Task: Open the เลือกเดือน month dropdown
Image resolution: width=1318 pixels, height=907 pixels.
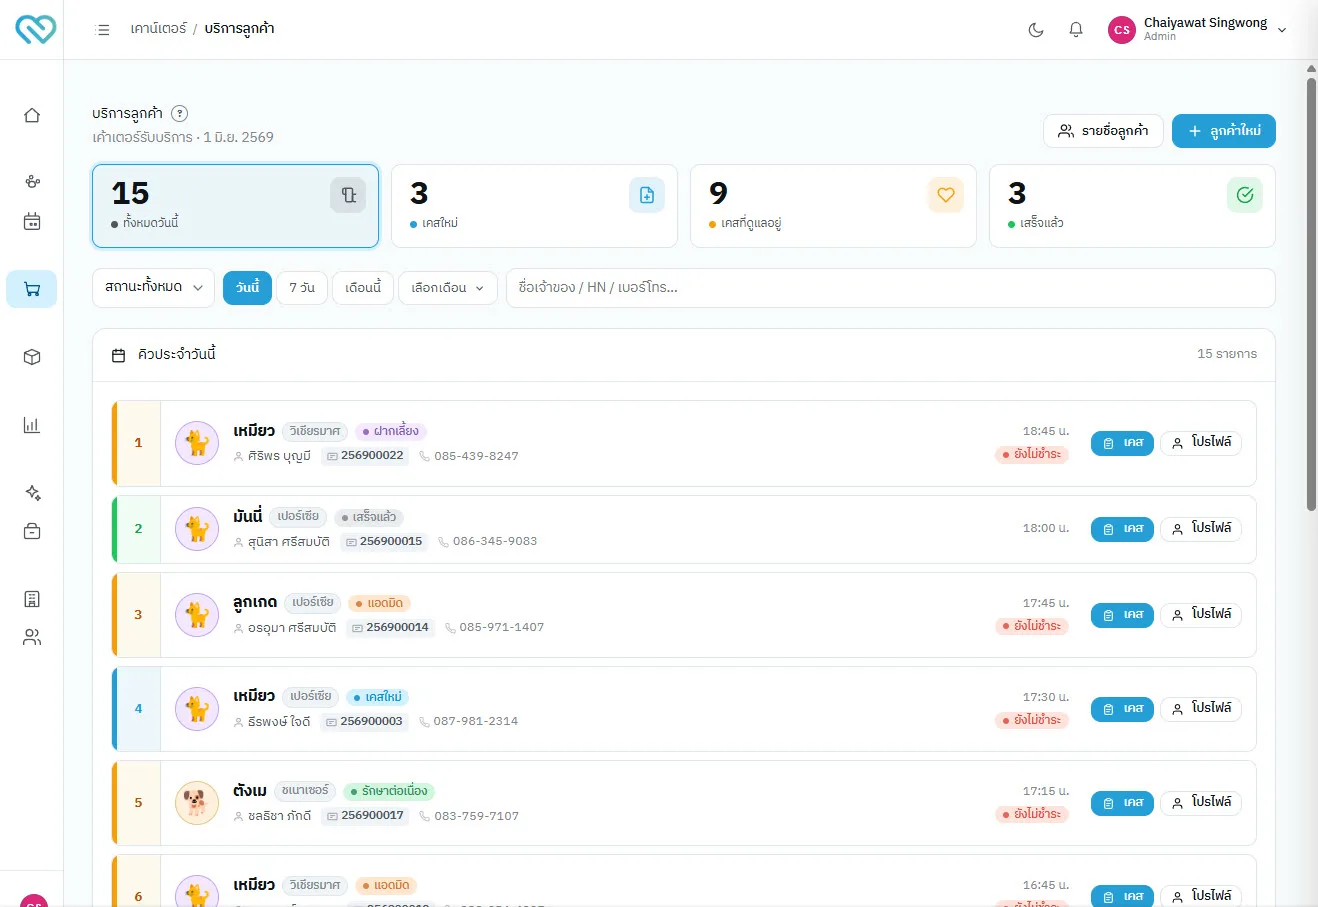Action: pos(448,288)
